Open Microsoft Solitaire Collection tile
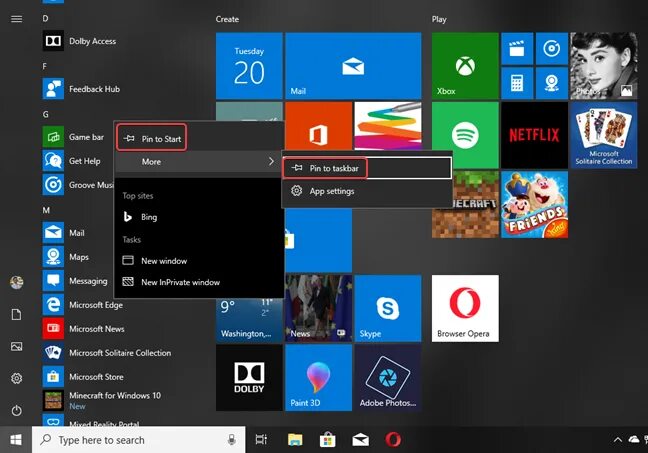The image size is (648, 453). coord(604,135)
